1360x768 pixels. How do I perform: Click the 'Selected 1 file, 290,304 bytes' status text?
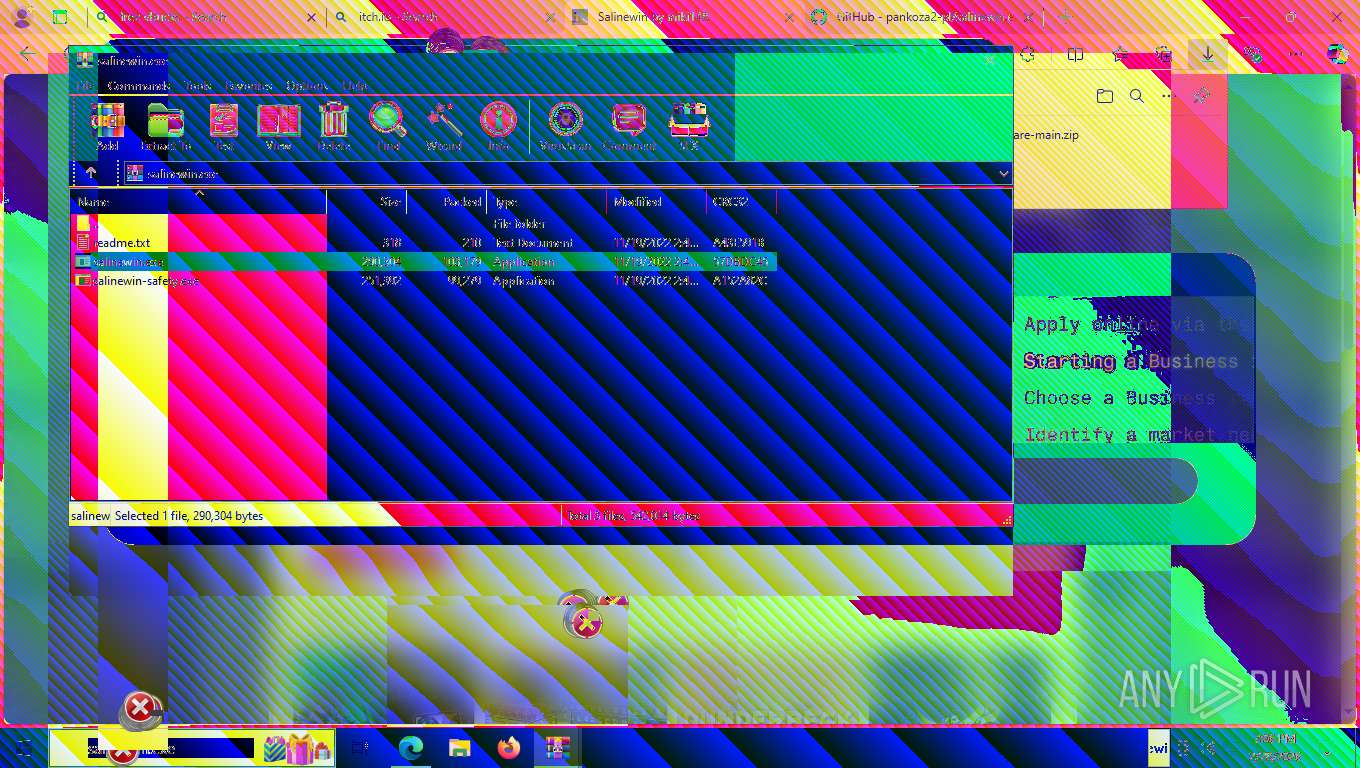coord(189,516)
